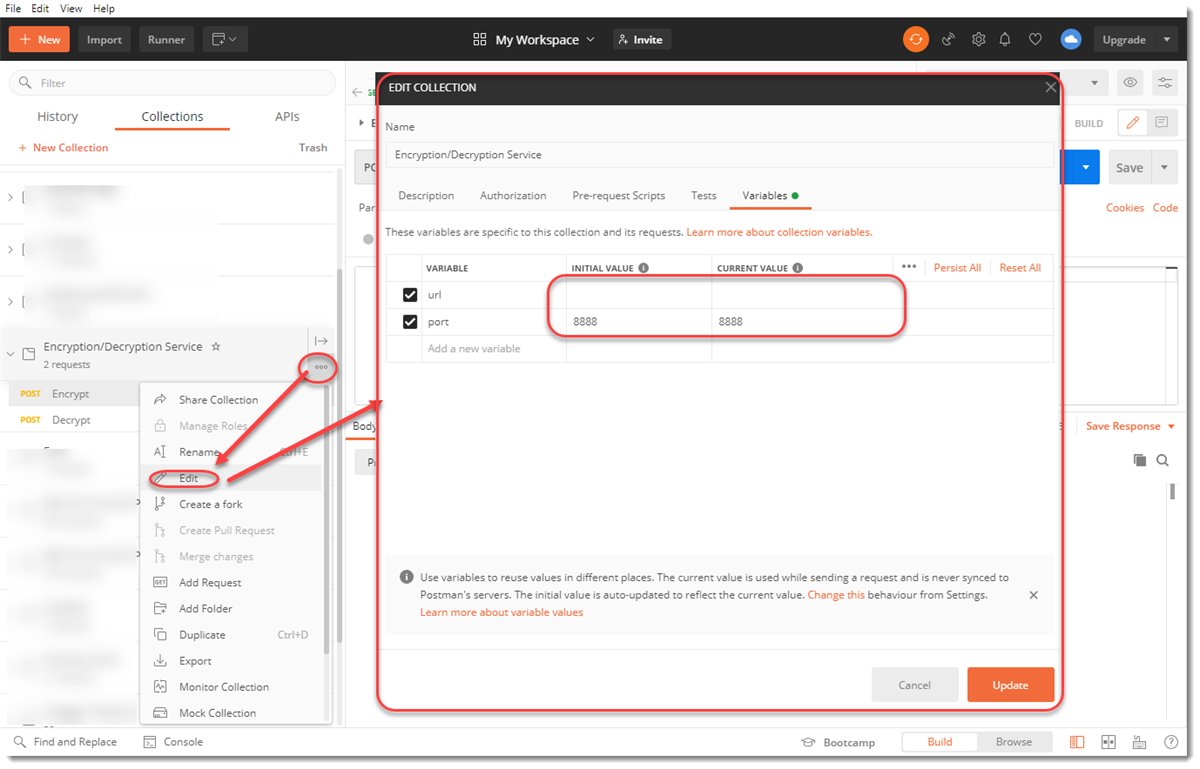Switch to the History tab

[57, 117]
